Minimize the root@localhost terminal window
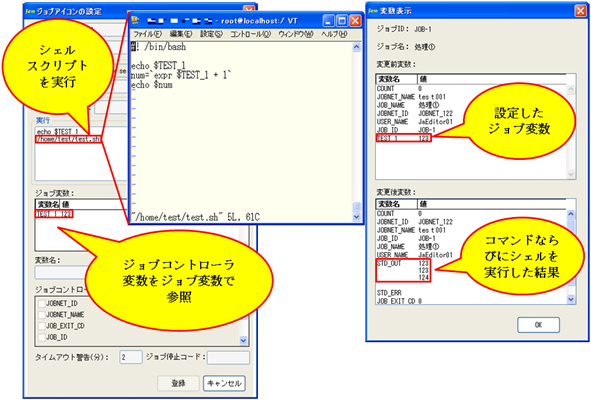Viewport: 591px width, 400px height. [328, 20]
